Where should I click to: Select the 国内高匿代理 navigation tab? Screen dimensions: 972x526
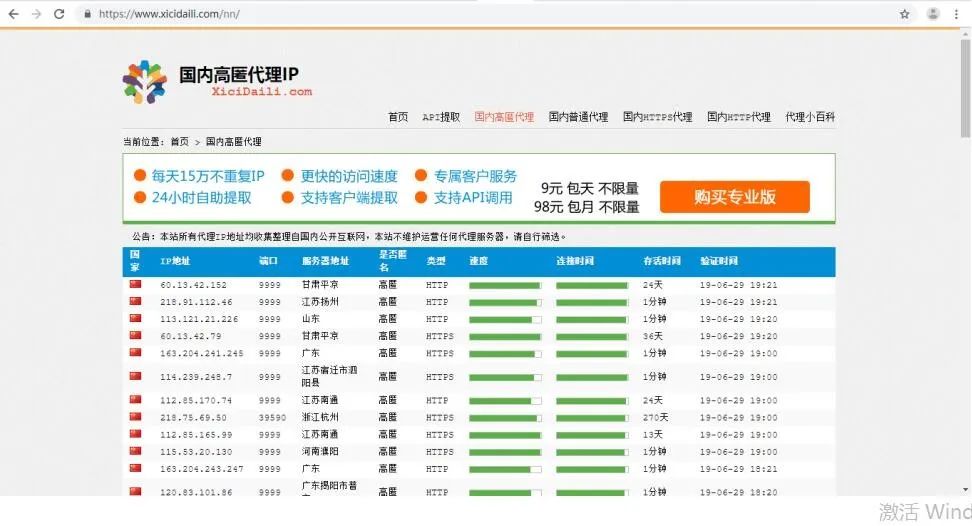click(x=504, y=116)
